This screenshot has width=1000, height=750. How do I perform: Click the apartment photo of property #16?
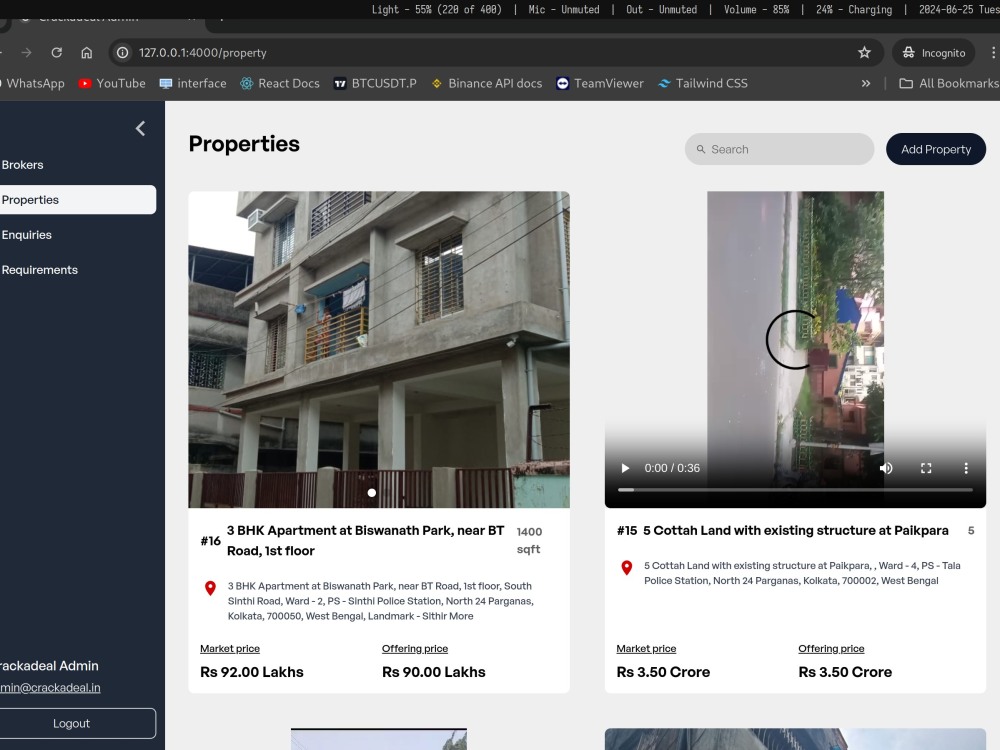pos(379,349)
